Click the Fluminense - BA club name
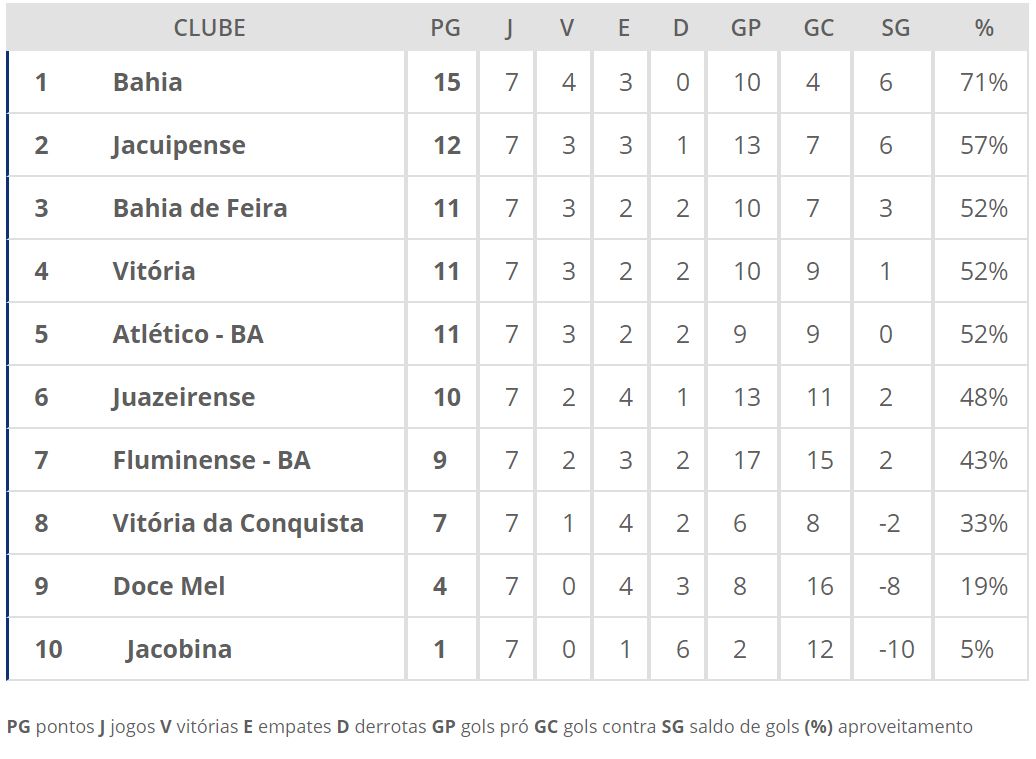 (211, 460)
